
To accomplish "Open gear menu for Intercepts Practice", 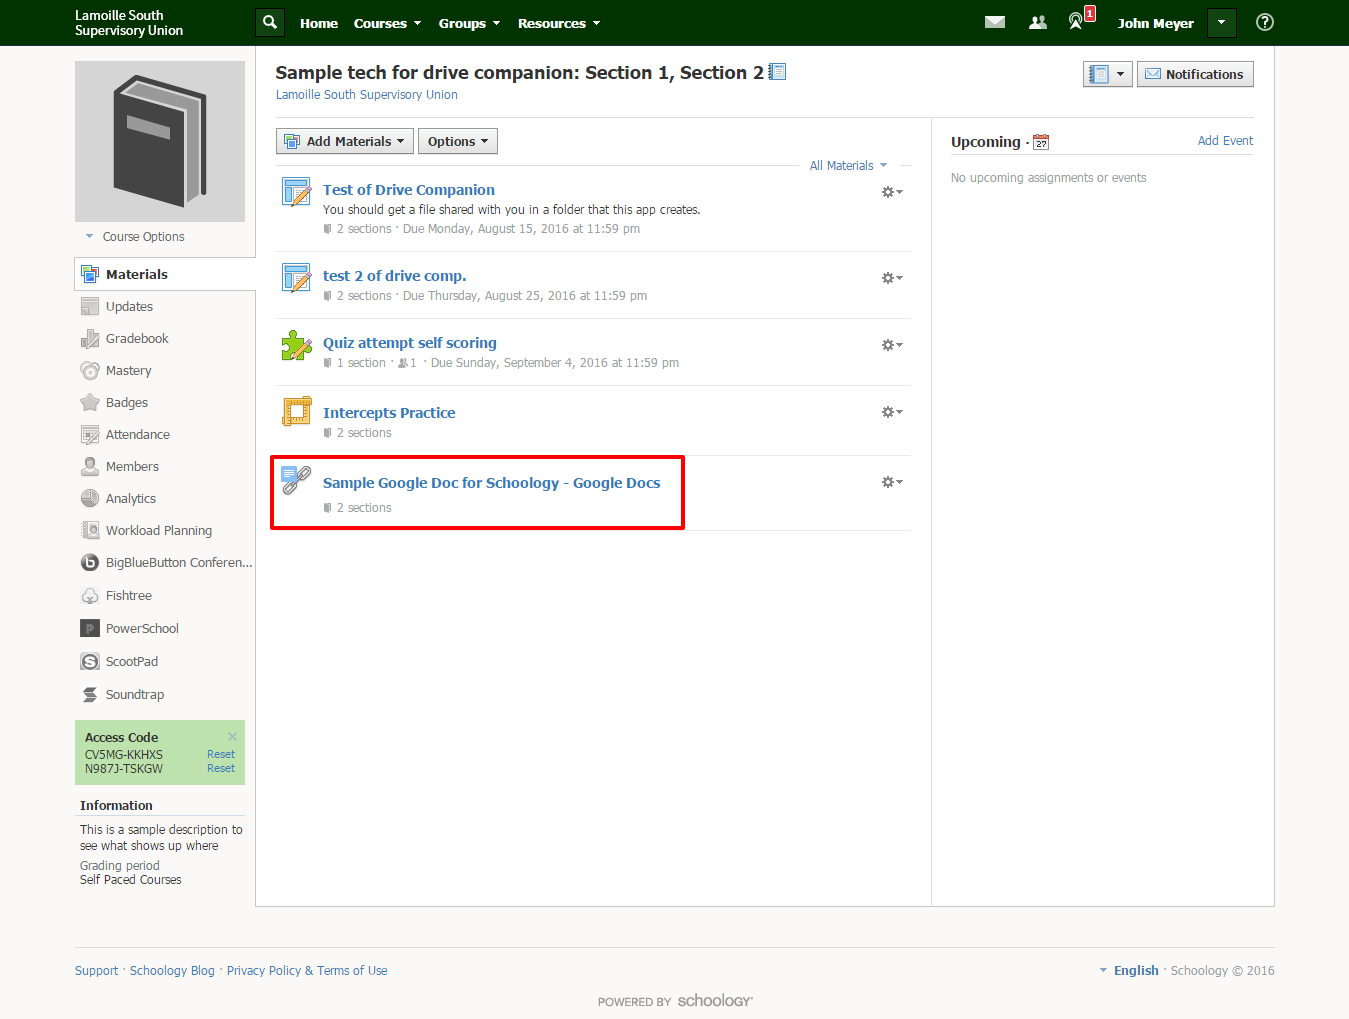I will tap(892, 412).
